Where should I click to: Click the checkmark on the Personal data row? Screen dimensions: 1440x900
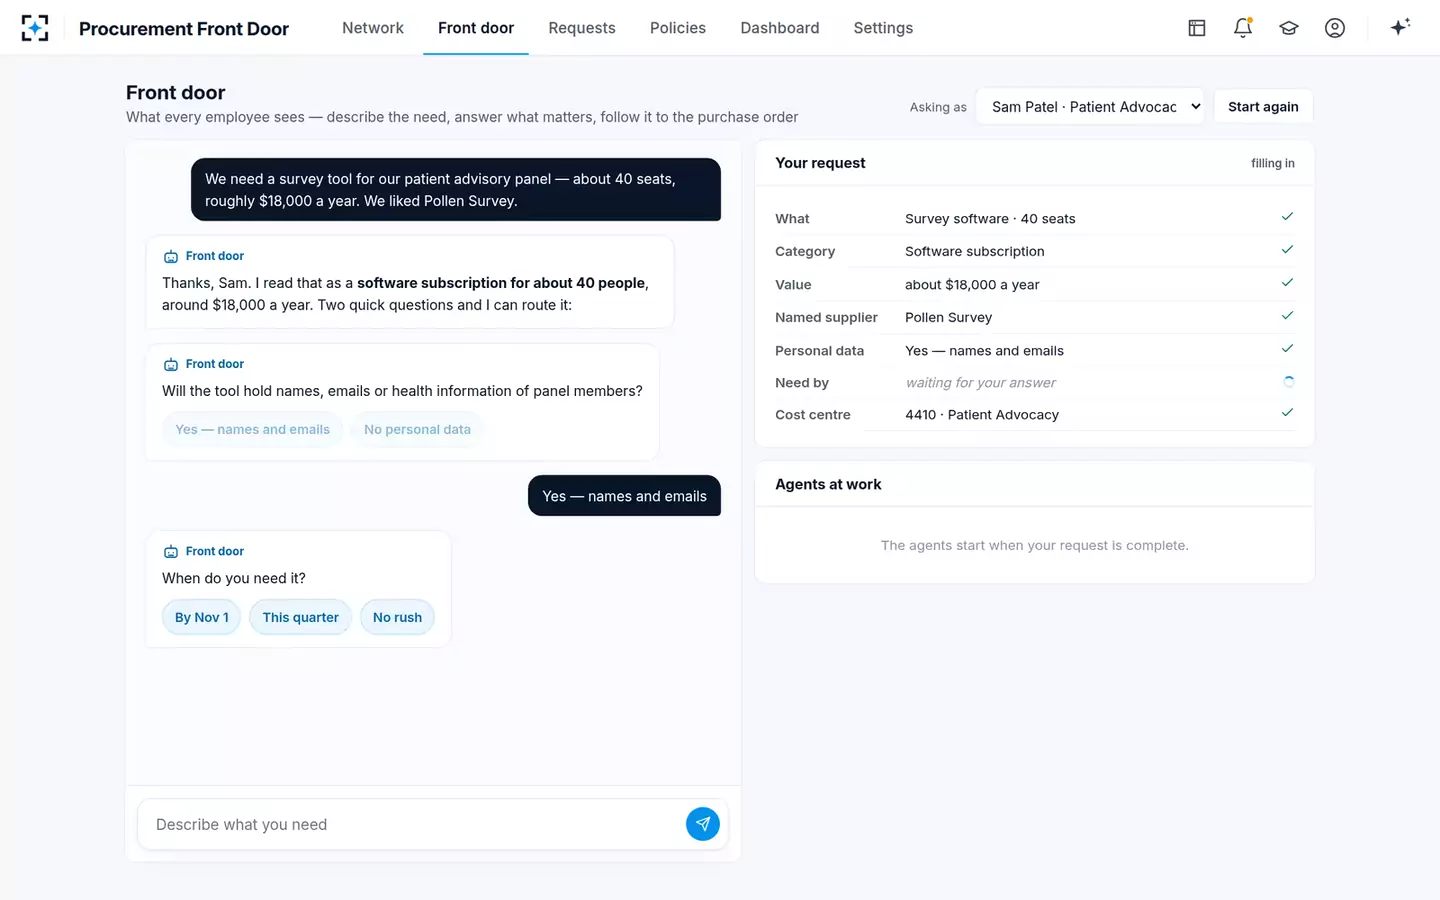tap(1287, 349)
